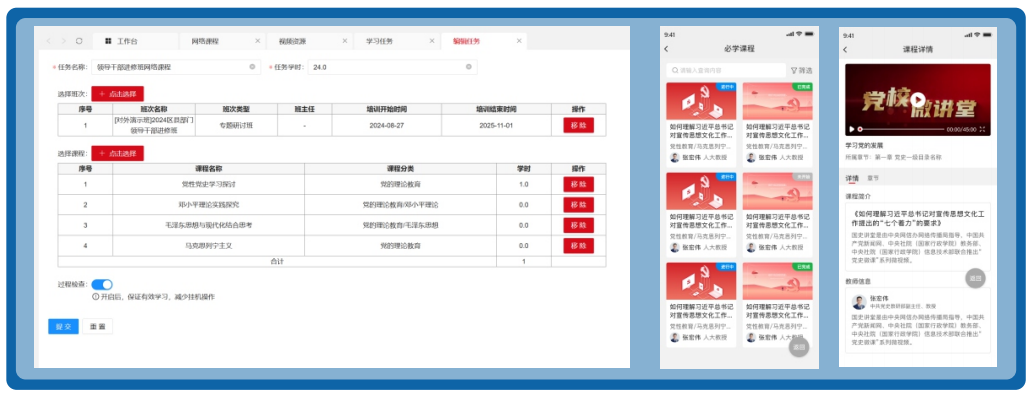This screenshot has width=1030, height=398.
Task: Click the end date 2025-11-01
Action: 496,125
